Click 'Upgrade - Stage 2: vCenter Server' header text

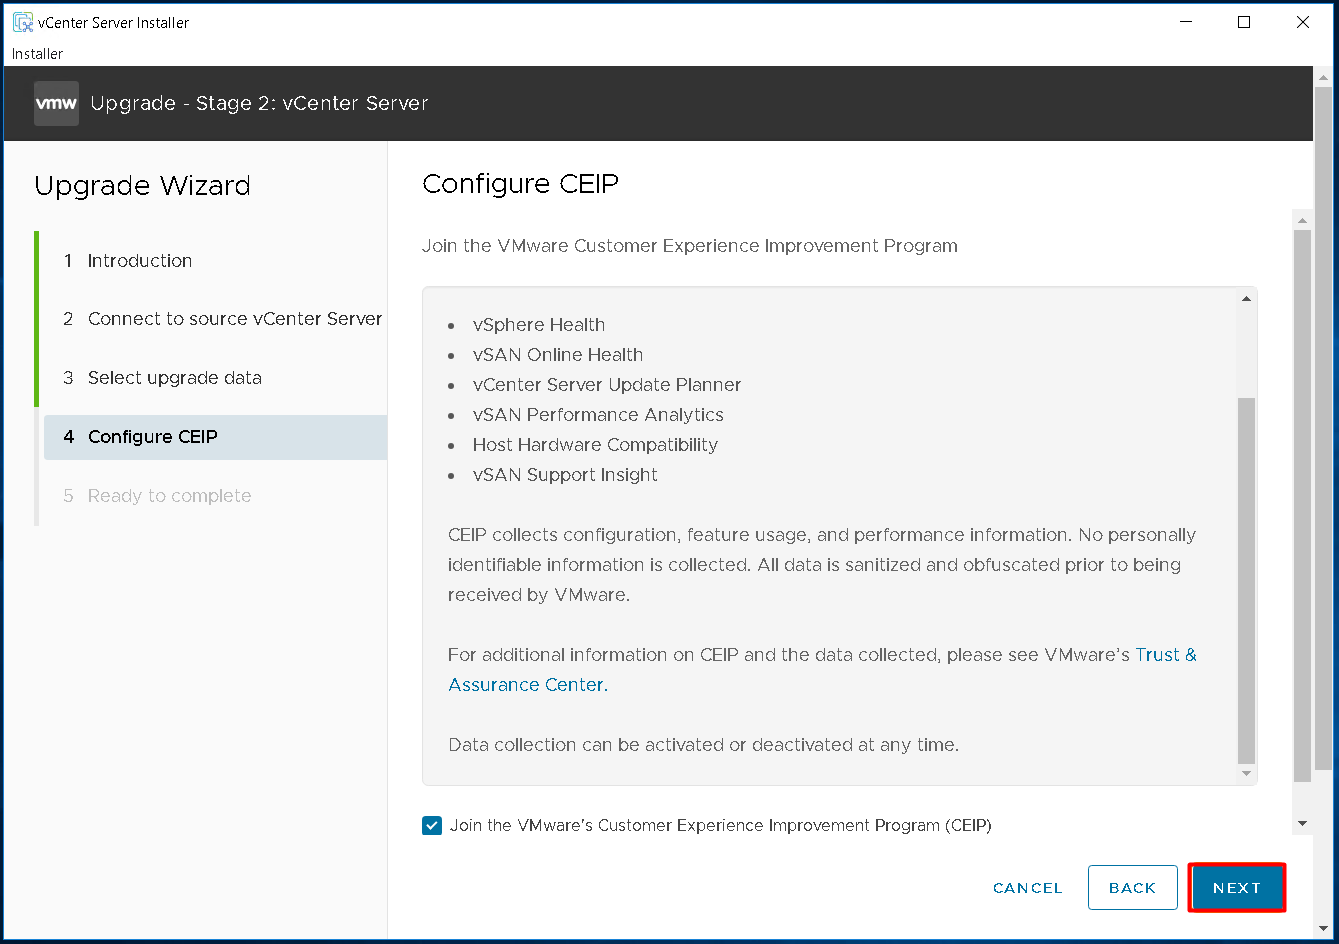(259, 103)
